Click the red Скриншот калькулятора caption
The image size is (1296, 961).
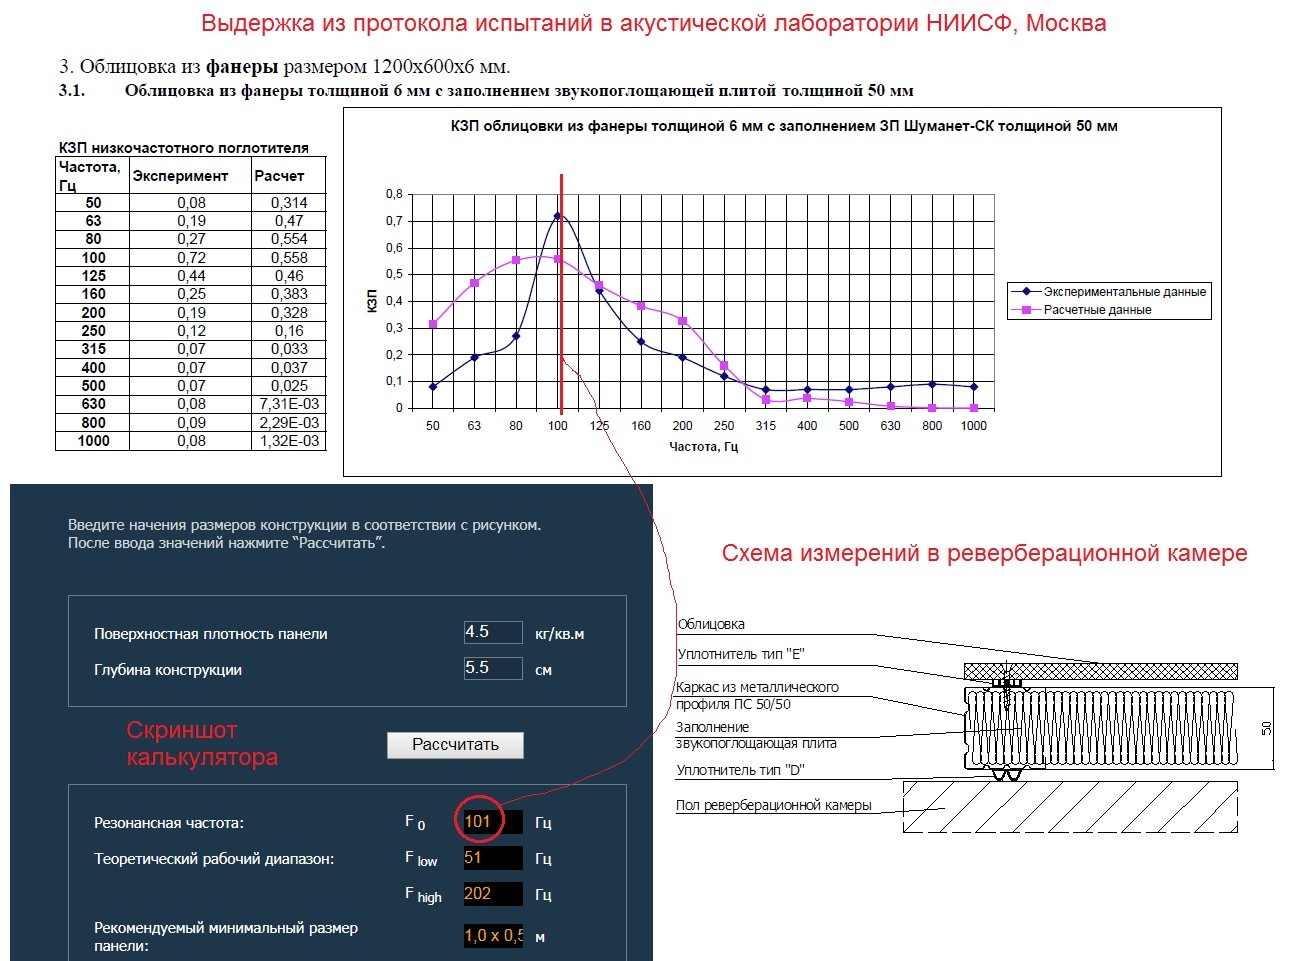click(x=202, y=743)
